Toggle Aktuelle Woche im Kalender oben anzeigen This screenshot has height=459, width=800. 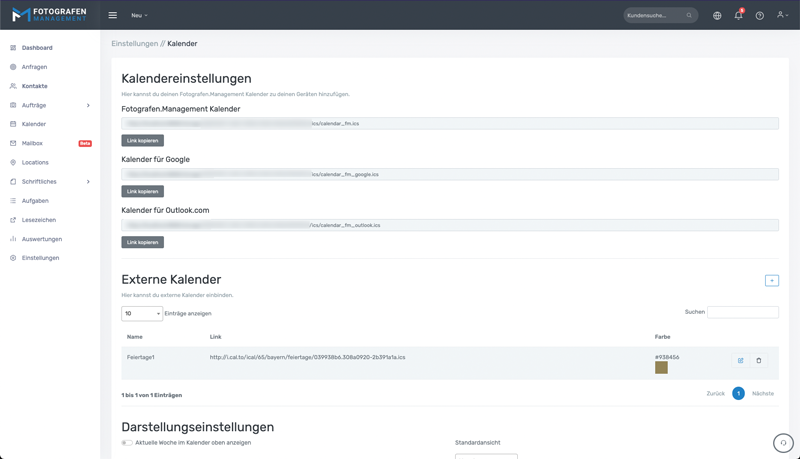[127, 442]
